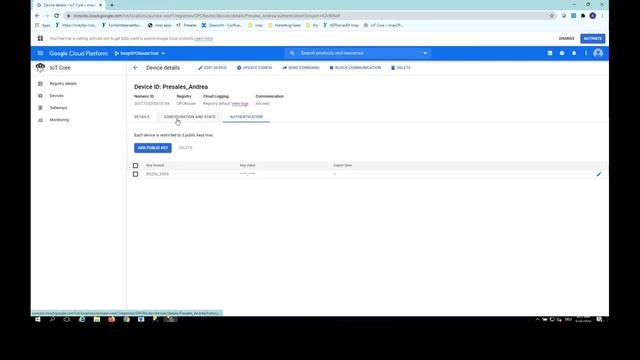Open File Explorer from the taskbar

click(x=97, y=320)
